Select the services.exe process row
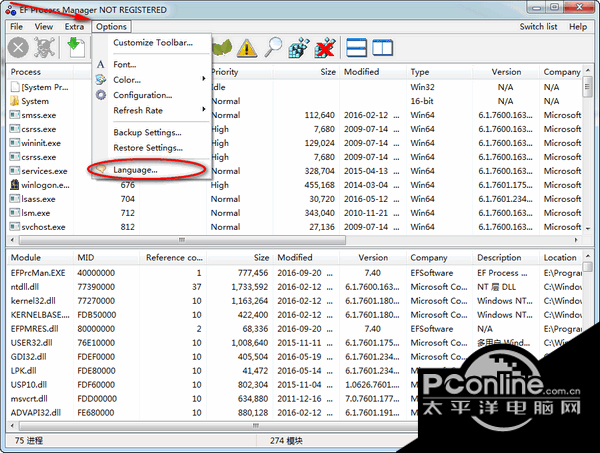 click(295, 171)
